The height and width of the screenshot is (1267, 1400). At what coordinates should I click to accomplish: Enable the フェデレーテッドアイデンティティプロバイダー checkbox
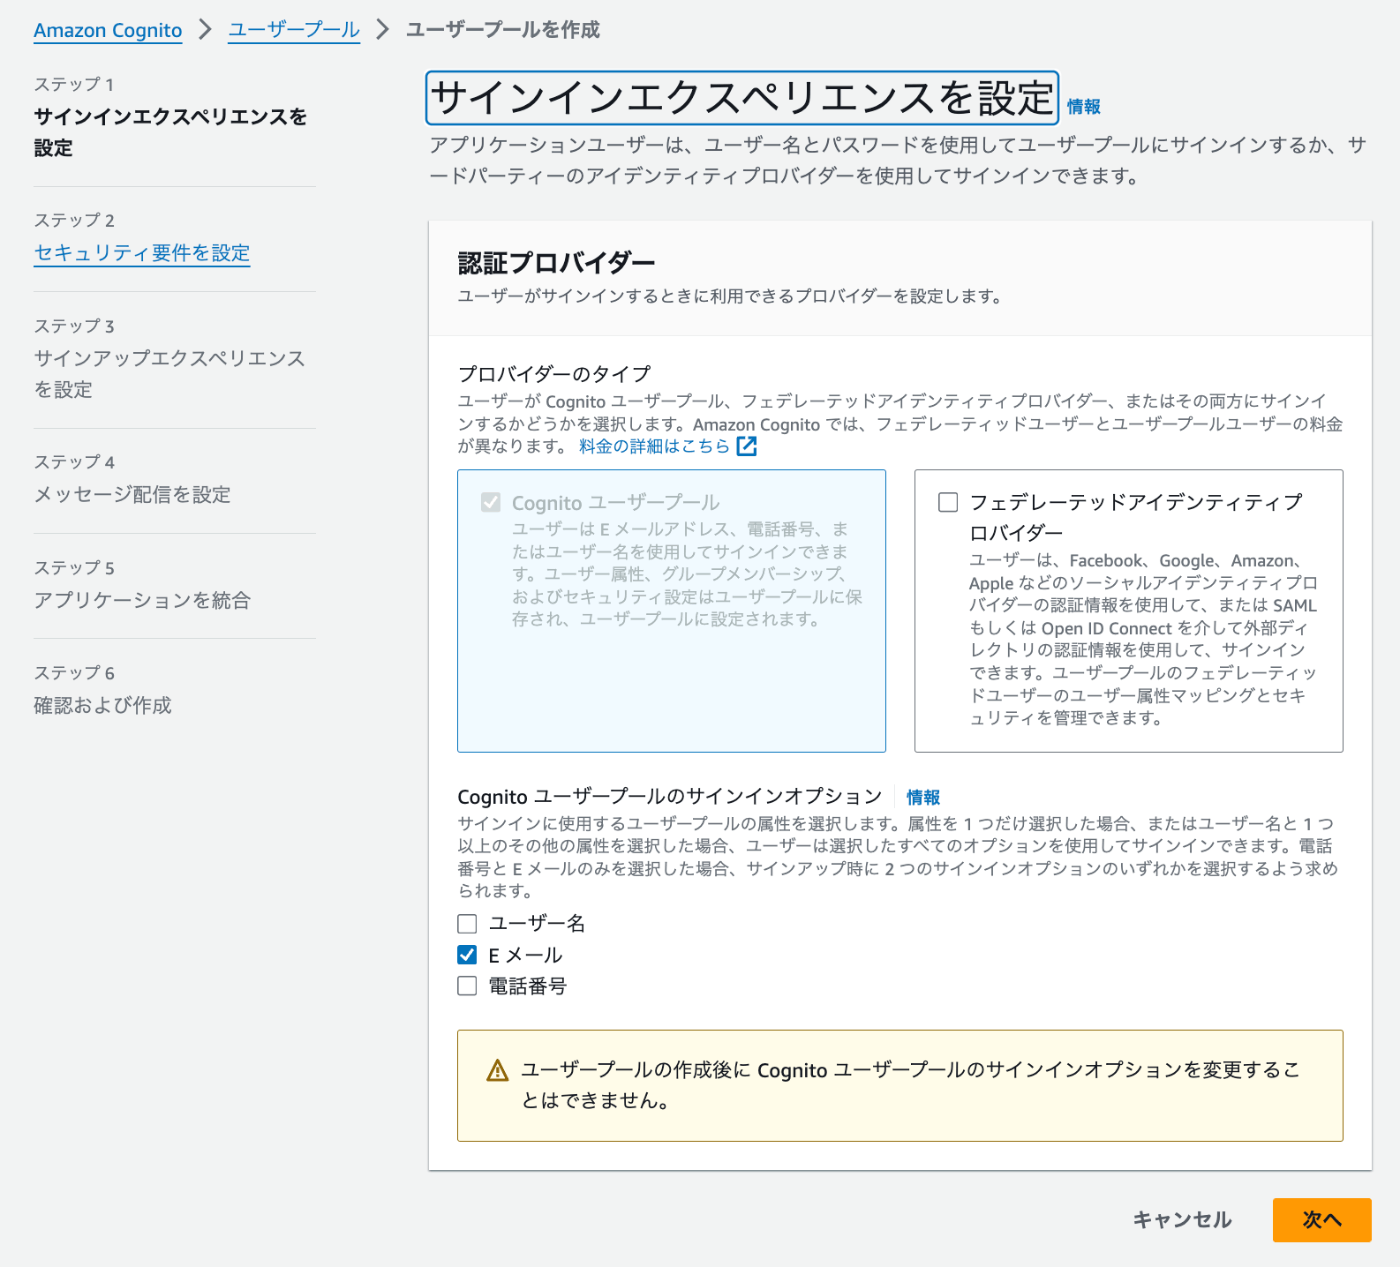pyautogui.click(x=948, y=502)
